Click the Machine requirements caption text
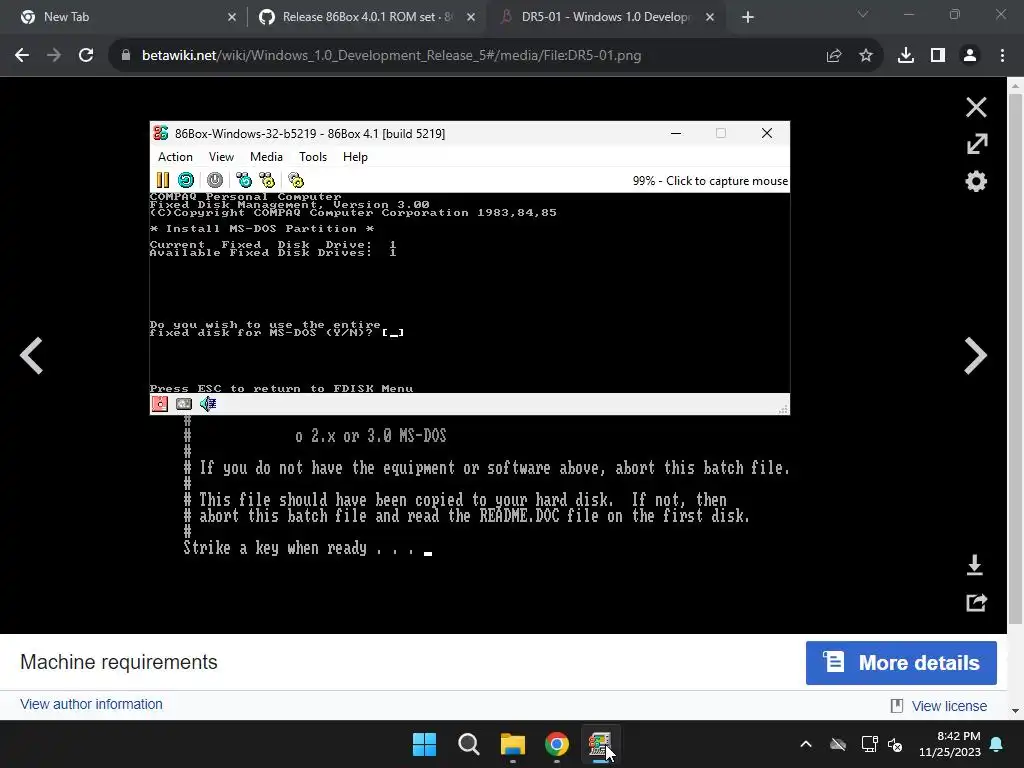Viewport: 1024px width, 768px height. click(119, 662)
